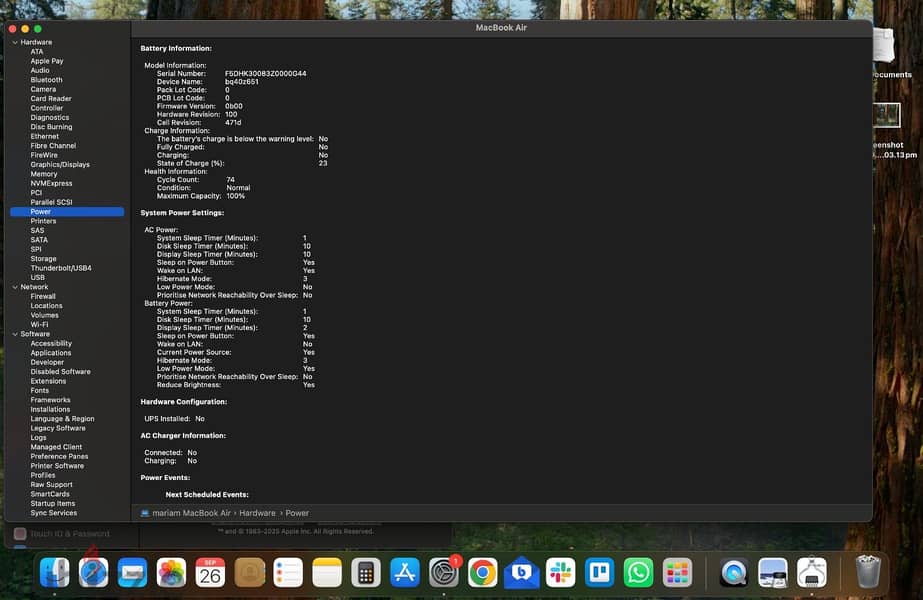Click the computer icon in the path bar
The image size is (923, 600).
[145, 513]
